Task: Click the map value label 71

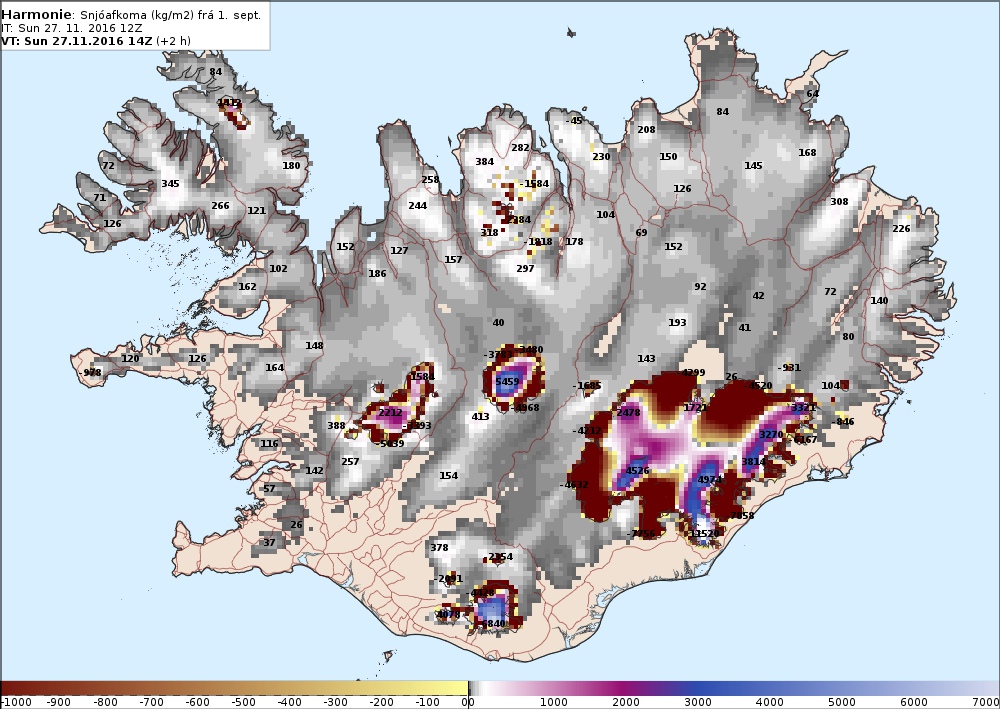Action: pyautogui.click(x=99, y=198)
